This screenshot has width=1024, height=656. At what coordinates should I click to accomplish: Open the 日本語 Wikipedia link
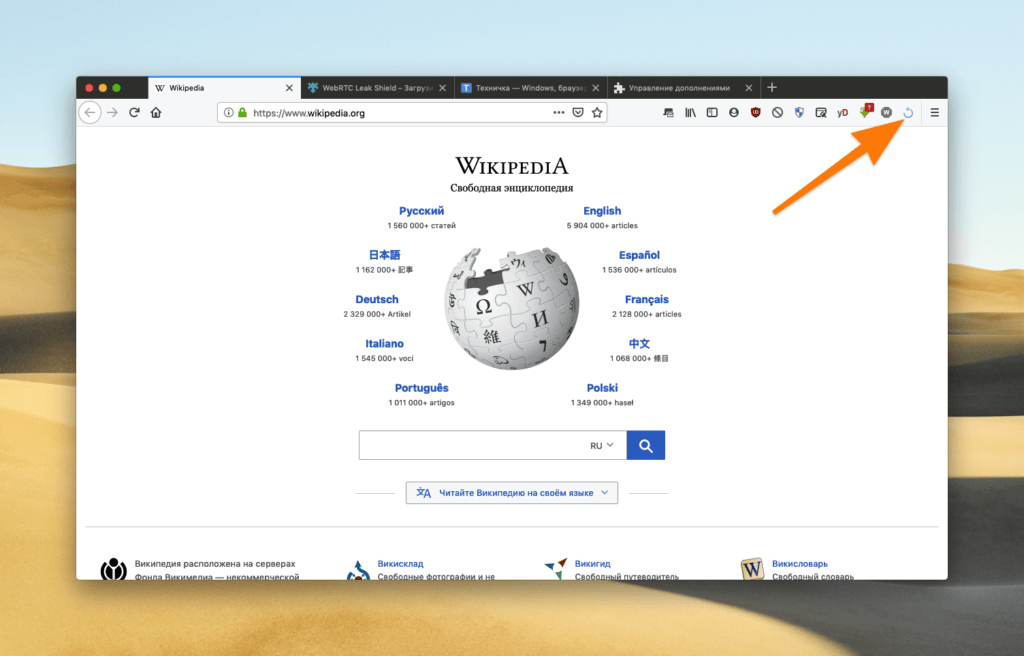tap(385, 255)
